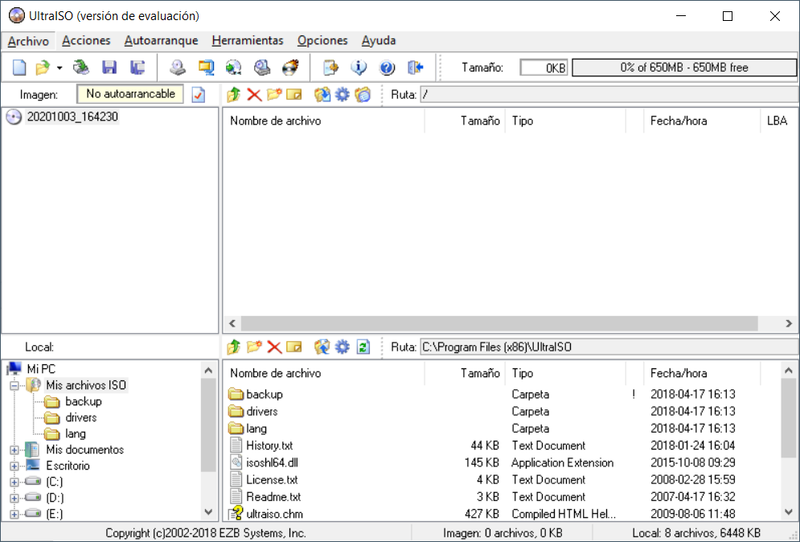Click the Local file list vertical scrollbar thumb

pos(788,417)
